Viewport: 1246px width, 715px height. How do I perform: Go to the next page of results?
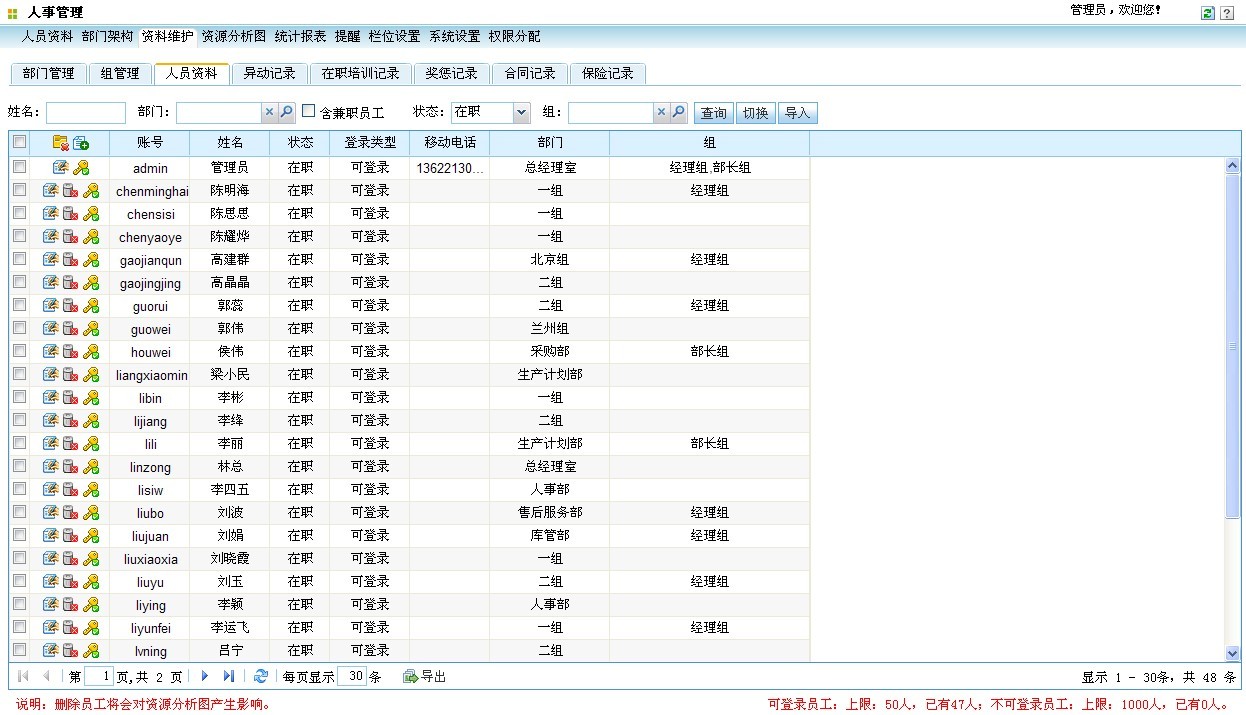205,676
